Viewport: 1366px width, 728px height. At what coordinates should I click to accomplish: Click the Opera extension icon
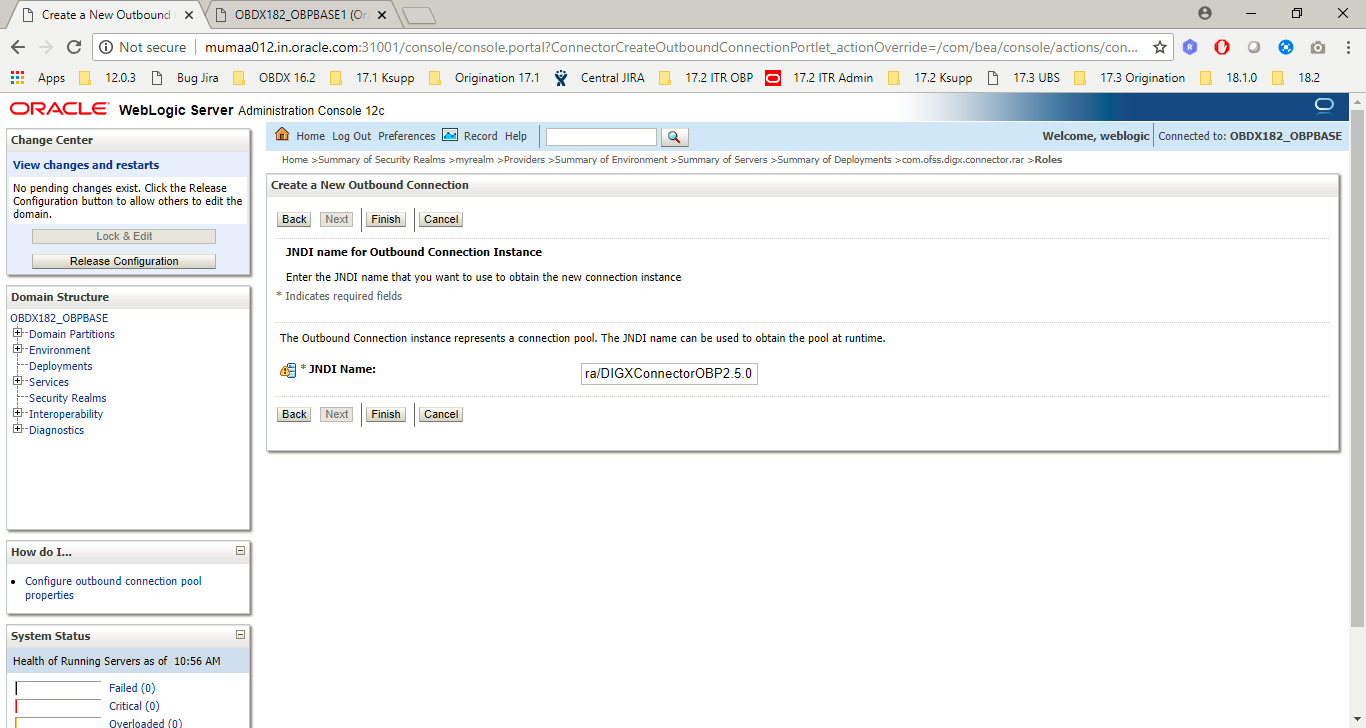click(1222, 47)
